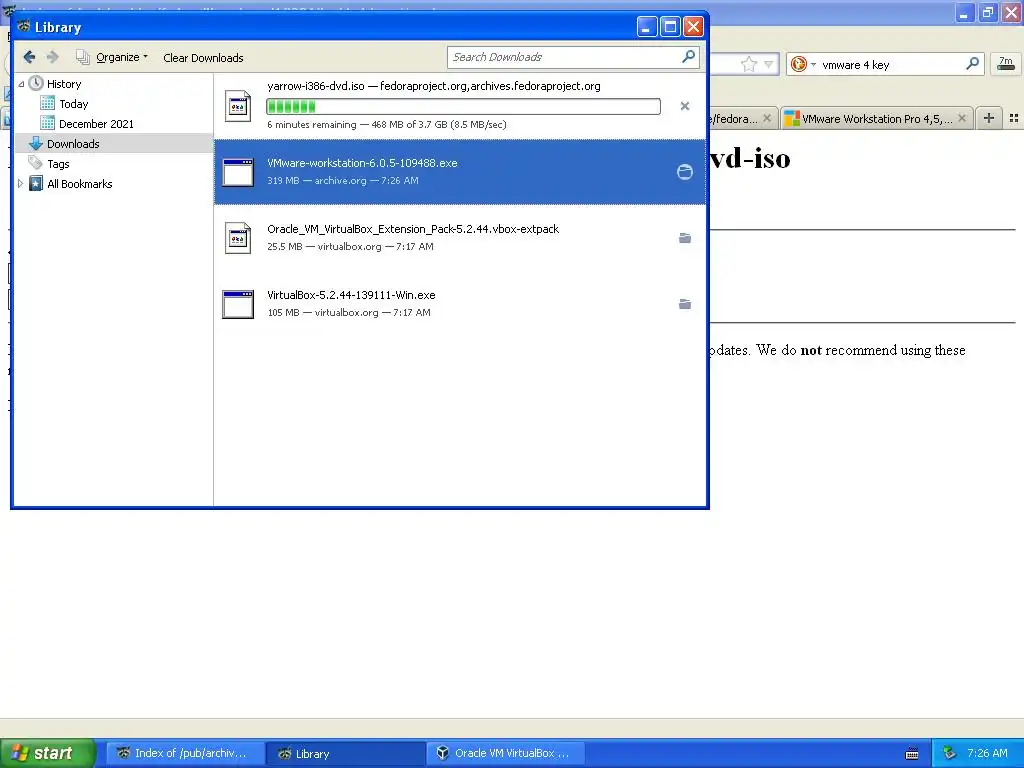1024x768 pixels.
Task: Go forward with Library forward arrow
Action: [x=52, y=57]
